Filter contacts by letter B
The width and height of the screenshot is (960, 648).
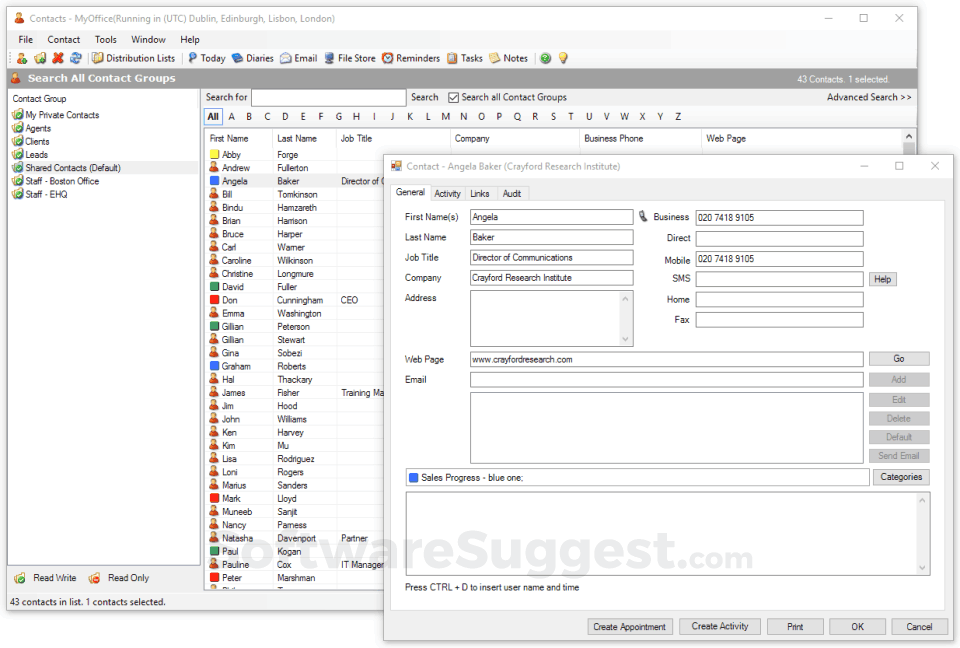coord(247,115)
